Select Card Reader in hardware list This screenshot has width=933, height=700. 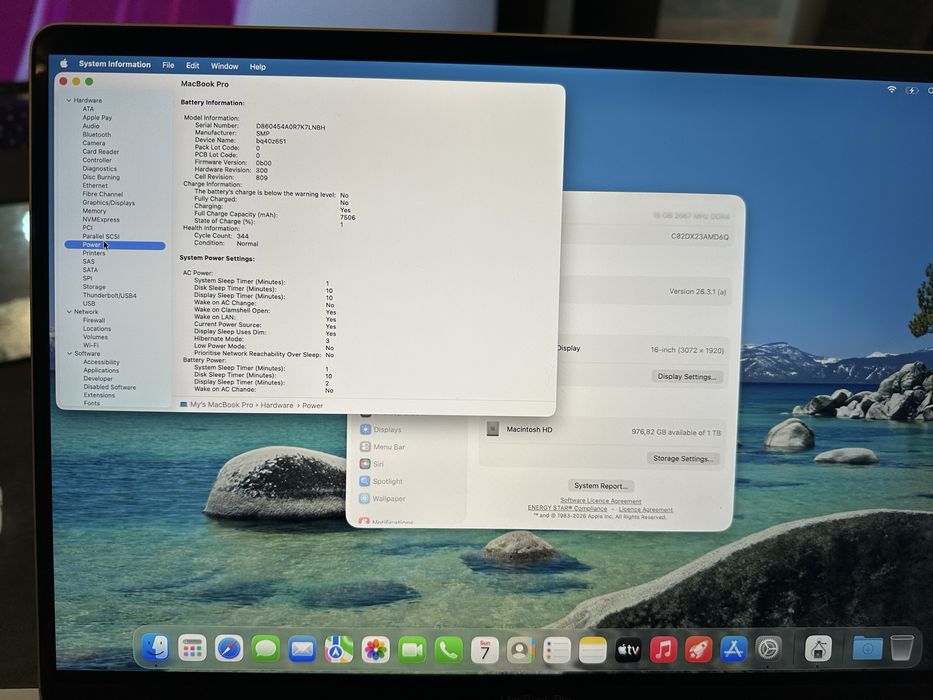click(101, 151)
